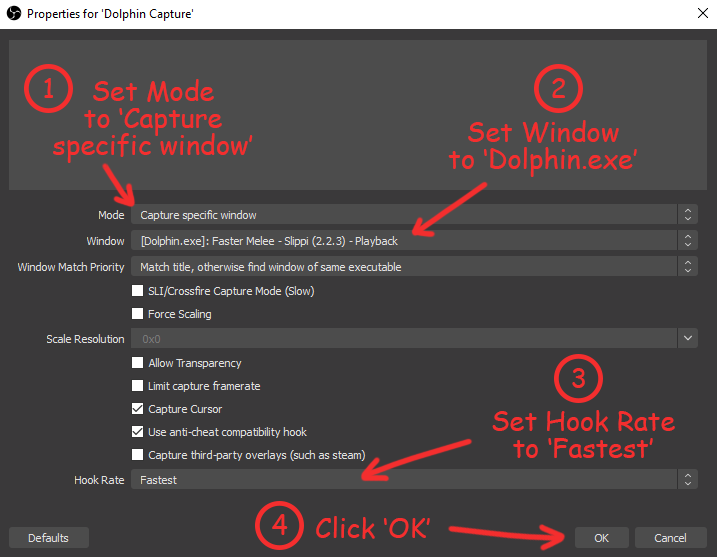Viewport: 717px width, 557px height.
Task: Enable Capture third-party overlays checkbox
Action: [137, 455]
